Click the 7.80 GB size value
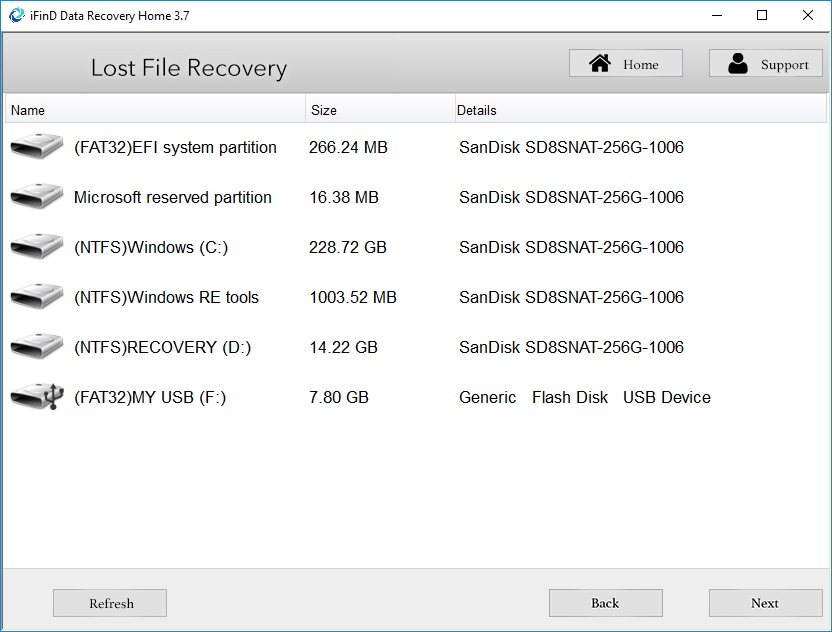 [339, 397]
